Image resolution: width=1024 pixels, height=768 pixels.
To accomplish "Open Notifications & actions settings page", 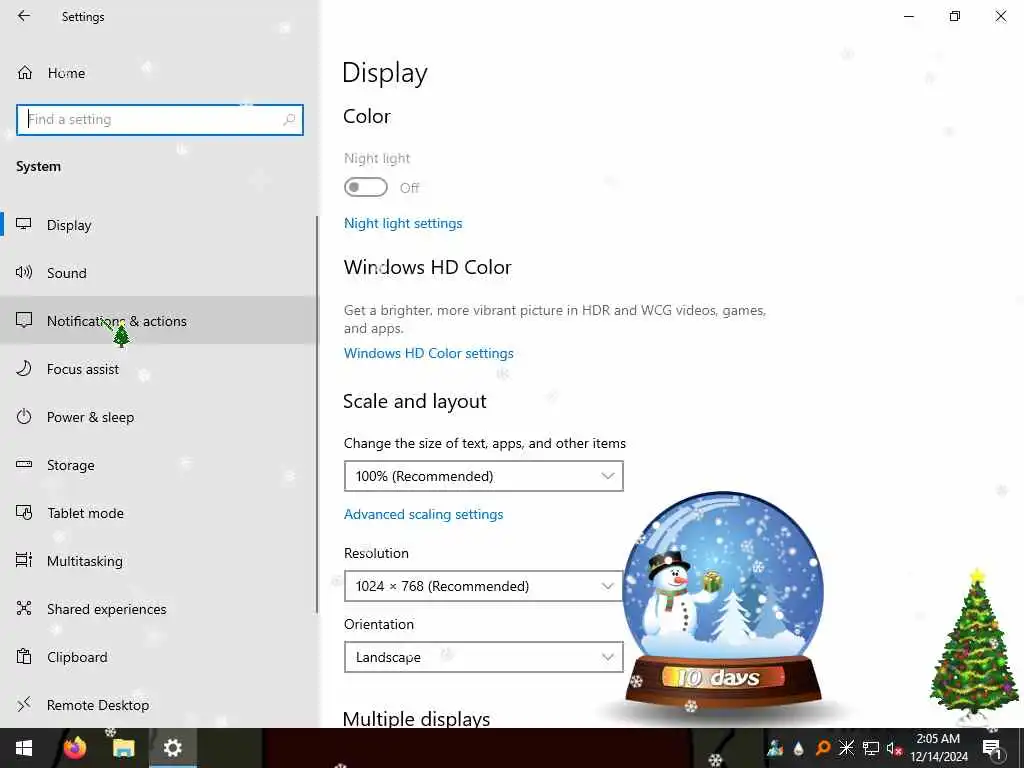I will [159, 320].
